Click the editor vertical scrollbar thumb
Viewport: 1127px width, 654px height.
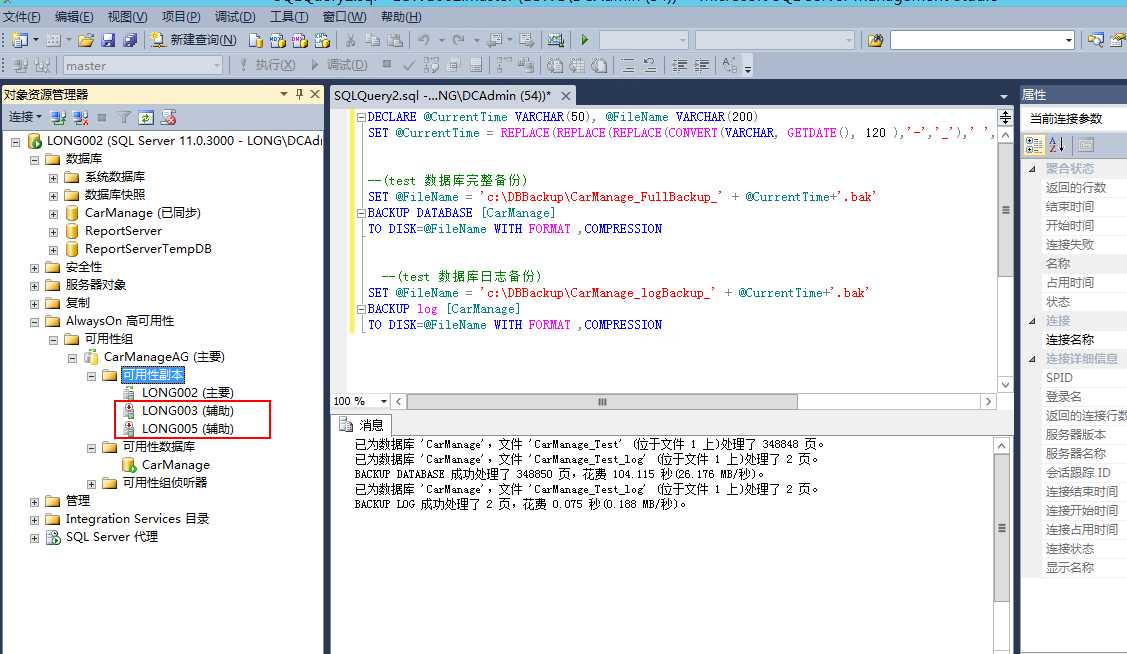point(1006,210)
